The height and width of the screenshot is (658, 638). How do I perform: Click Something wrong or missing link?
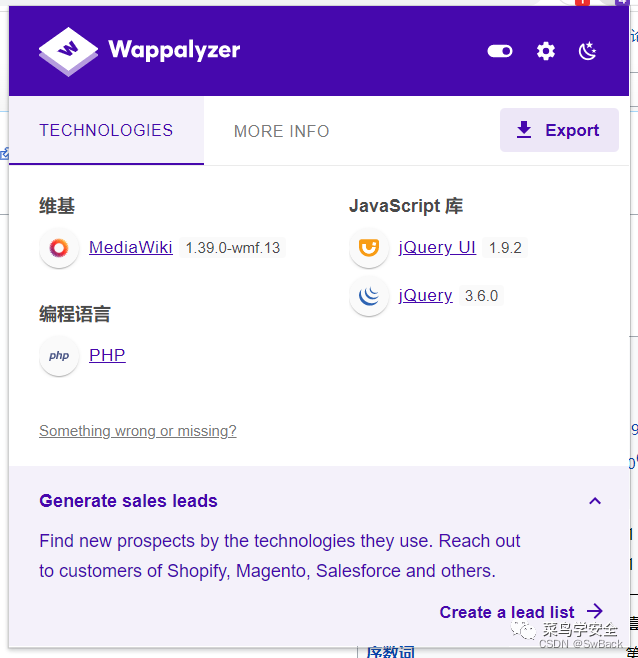click(x=138, y=431)
